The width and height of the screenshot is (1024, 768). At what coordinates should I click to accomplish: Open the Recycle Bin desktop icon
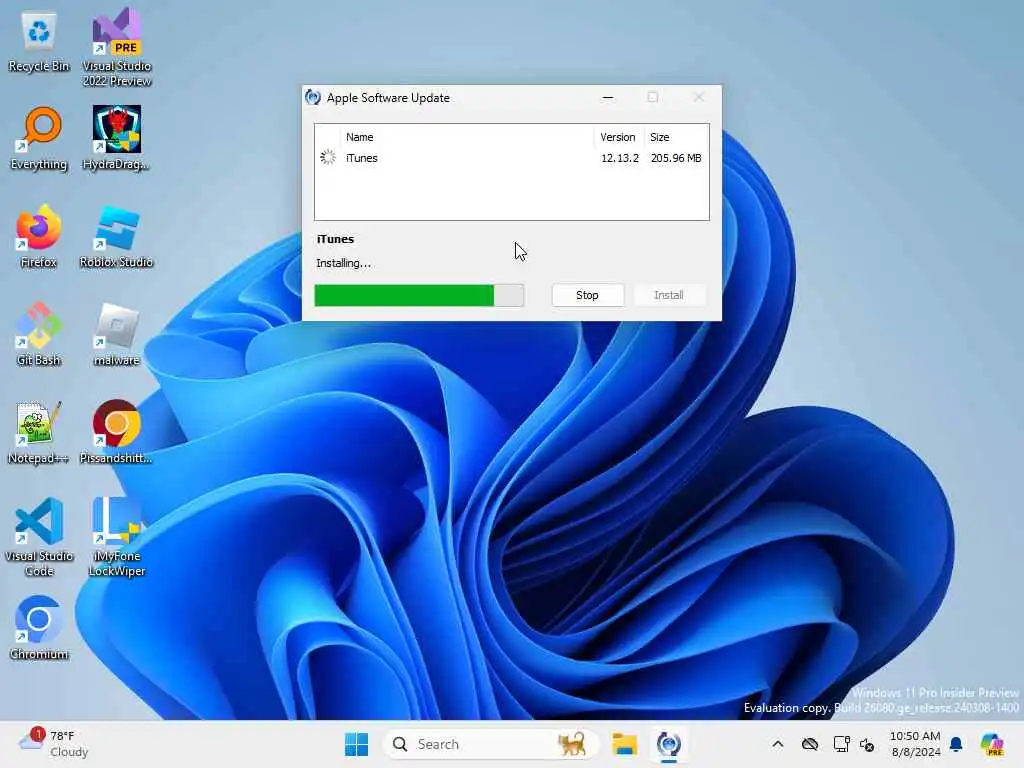pyautogui.click(x=39, y=42)
